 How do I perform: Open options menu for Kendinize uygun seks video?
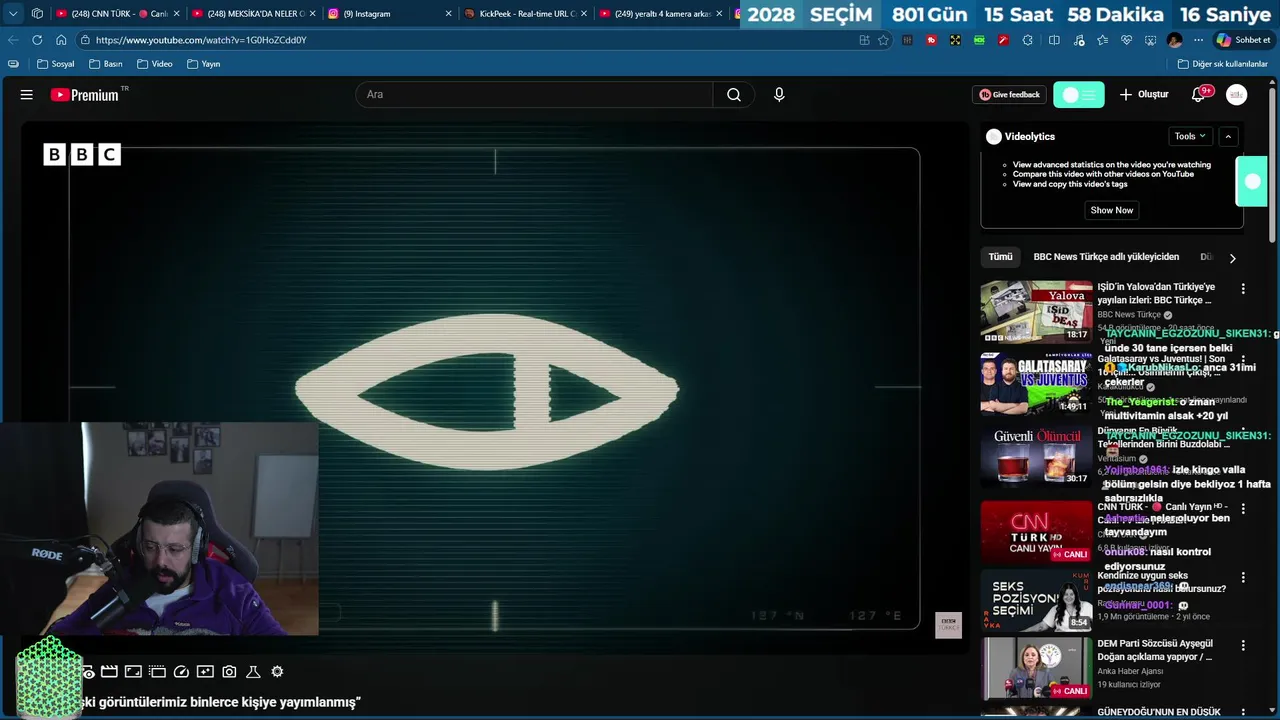coord(1243,578)
